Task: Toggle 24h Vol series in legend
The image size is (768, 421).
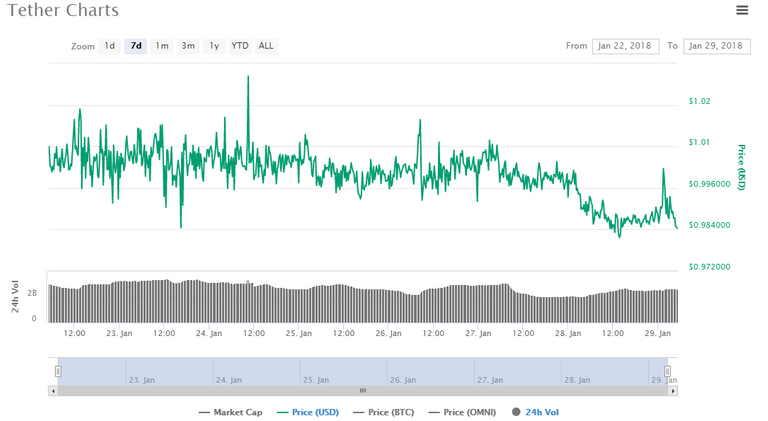Action: click(535, 413)
